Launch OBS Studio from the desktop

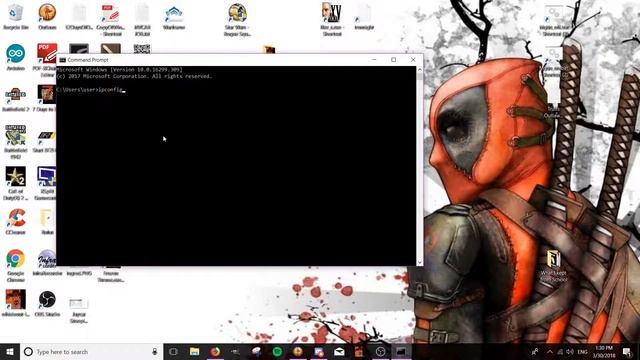click(47, 304)
